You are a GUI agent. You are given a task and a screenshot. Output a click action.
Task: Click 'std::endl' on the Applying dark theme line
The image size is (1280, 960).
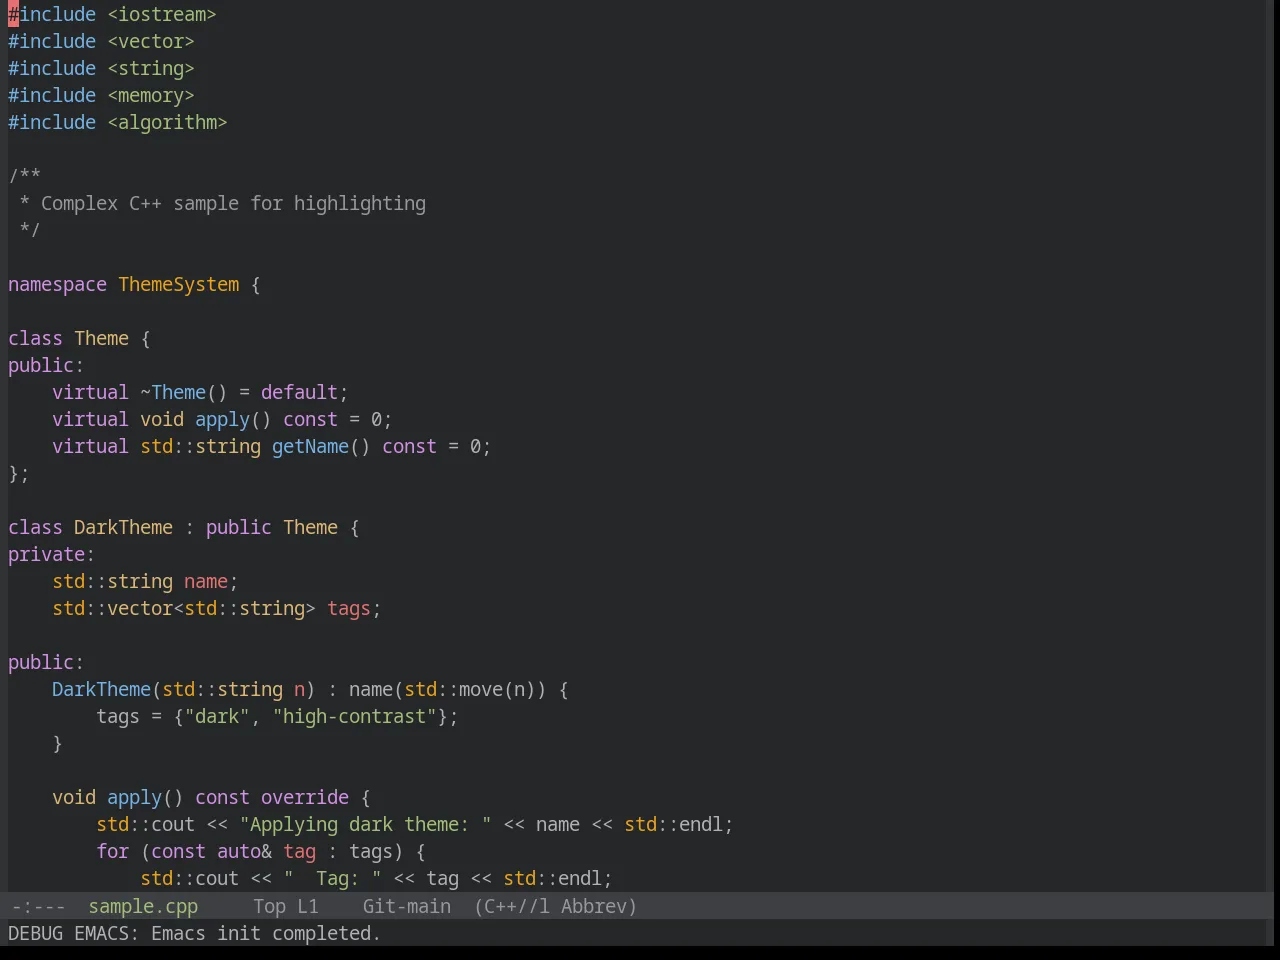(673, 824)
